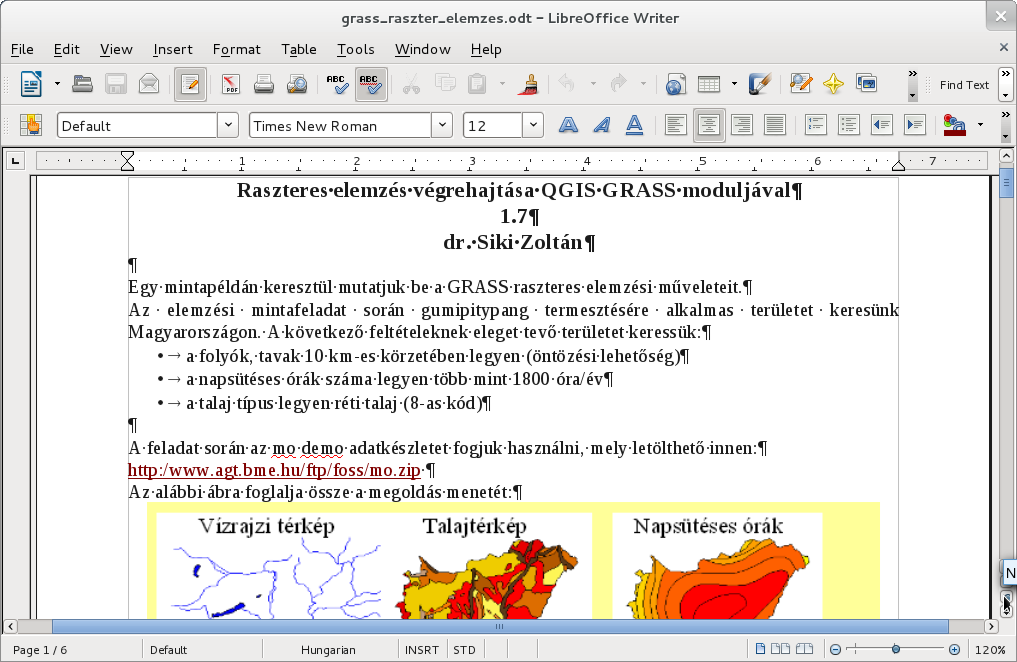The width and height of the screenshot is (1017, 662).
Task: Open the Edit menu
Action: pyautogui.click(x=66, y=49)
